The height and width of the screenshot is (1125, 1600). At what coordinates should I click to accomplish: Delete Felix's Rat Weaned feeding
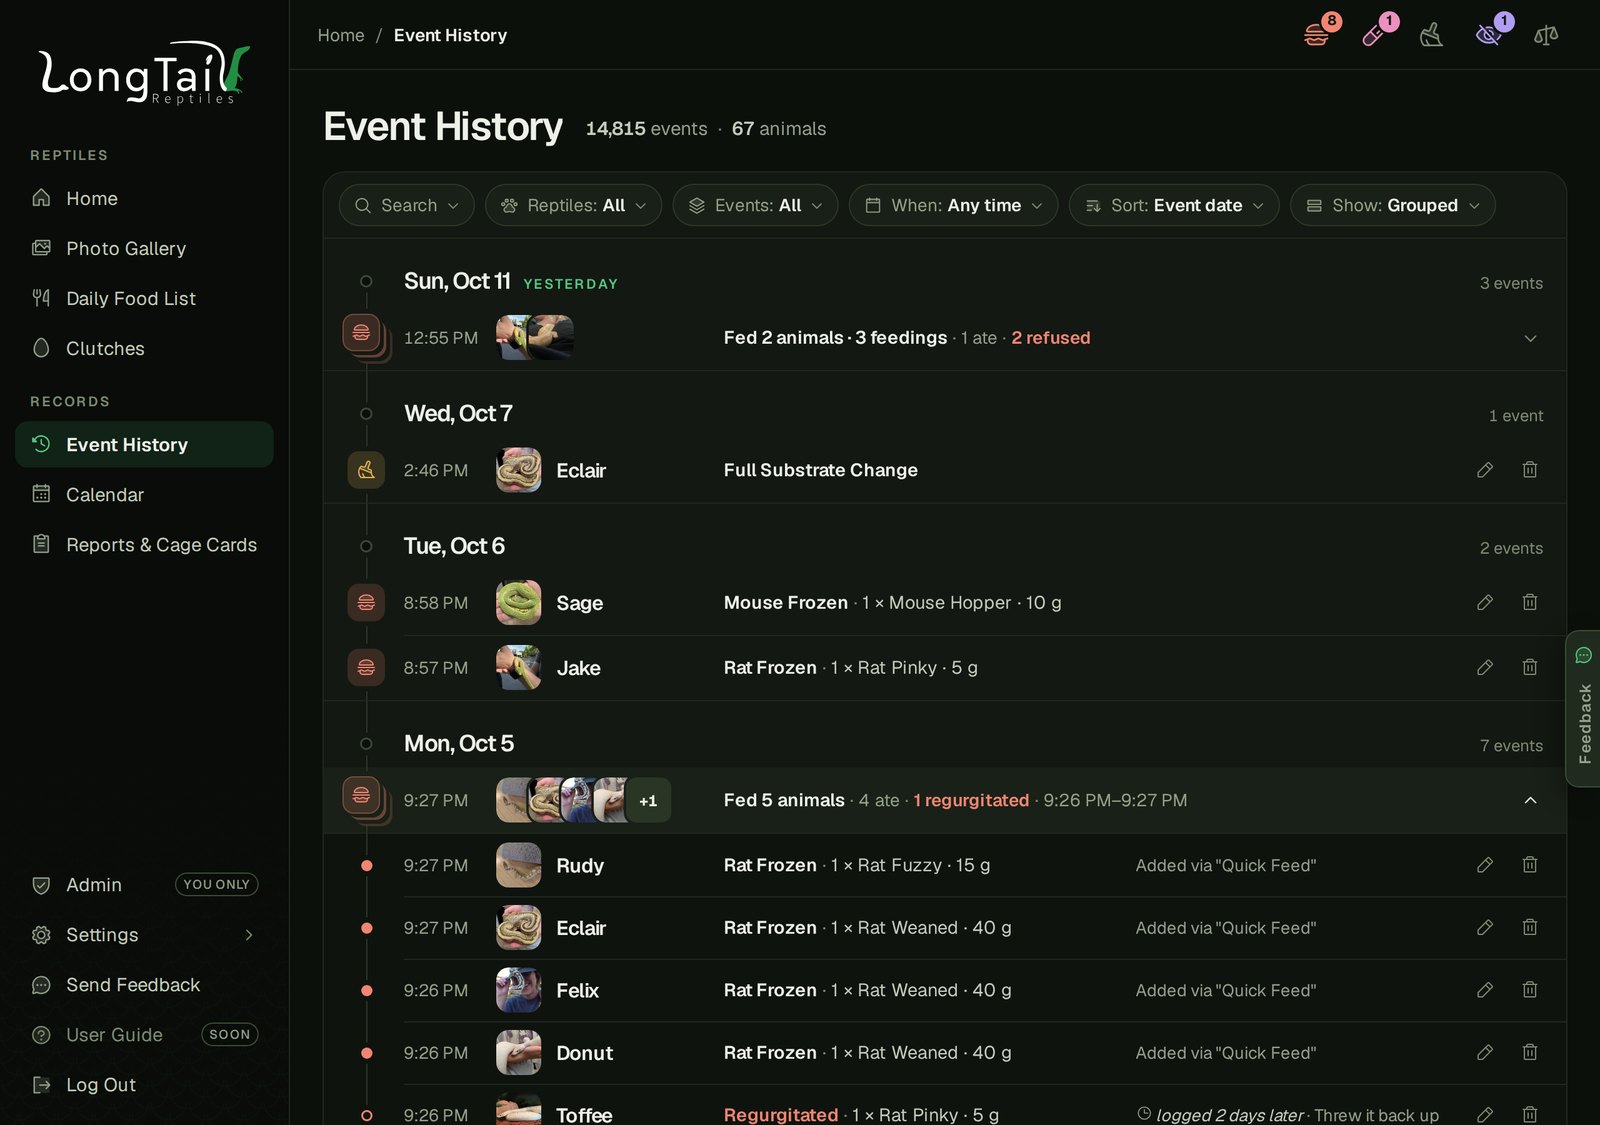1530,990
